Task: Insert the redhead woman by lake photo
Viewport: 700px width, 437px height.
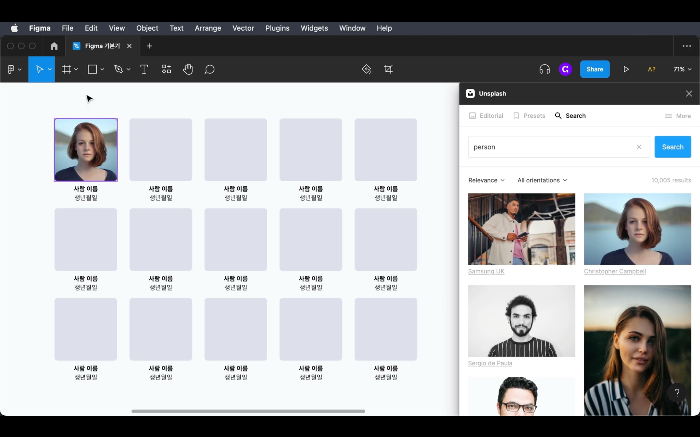Action: coord(637,229)
